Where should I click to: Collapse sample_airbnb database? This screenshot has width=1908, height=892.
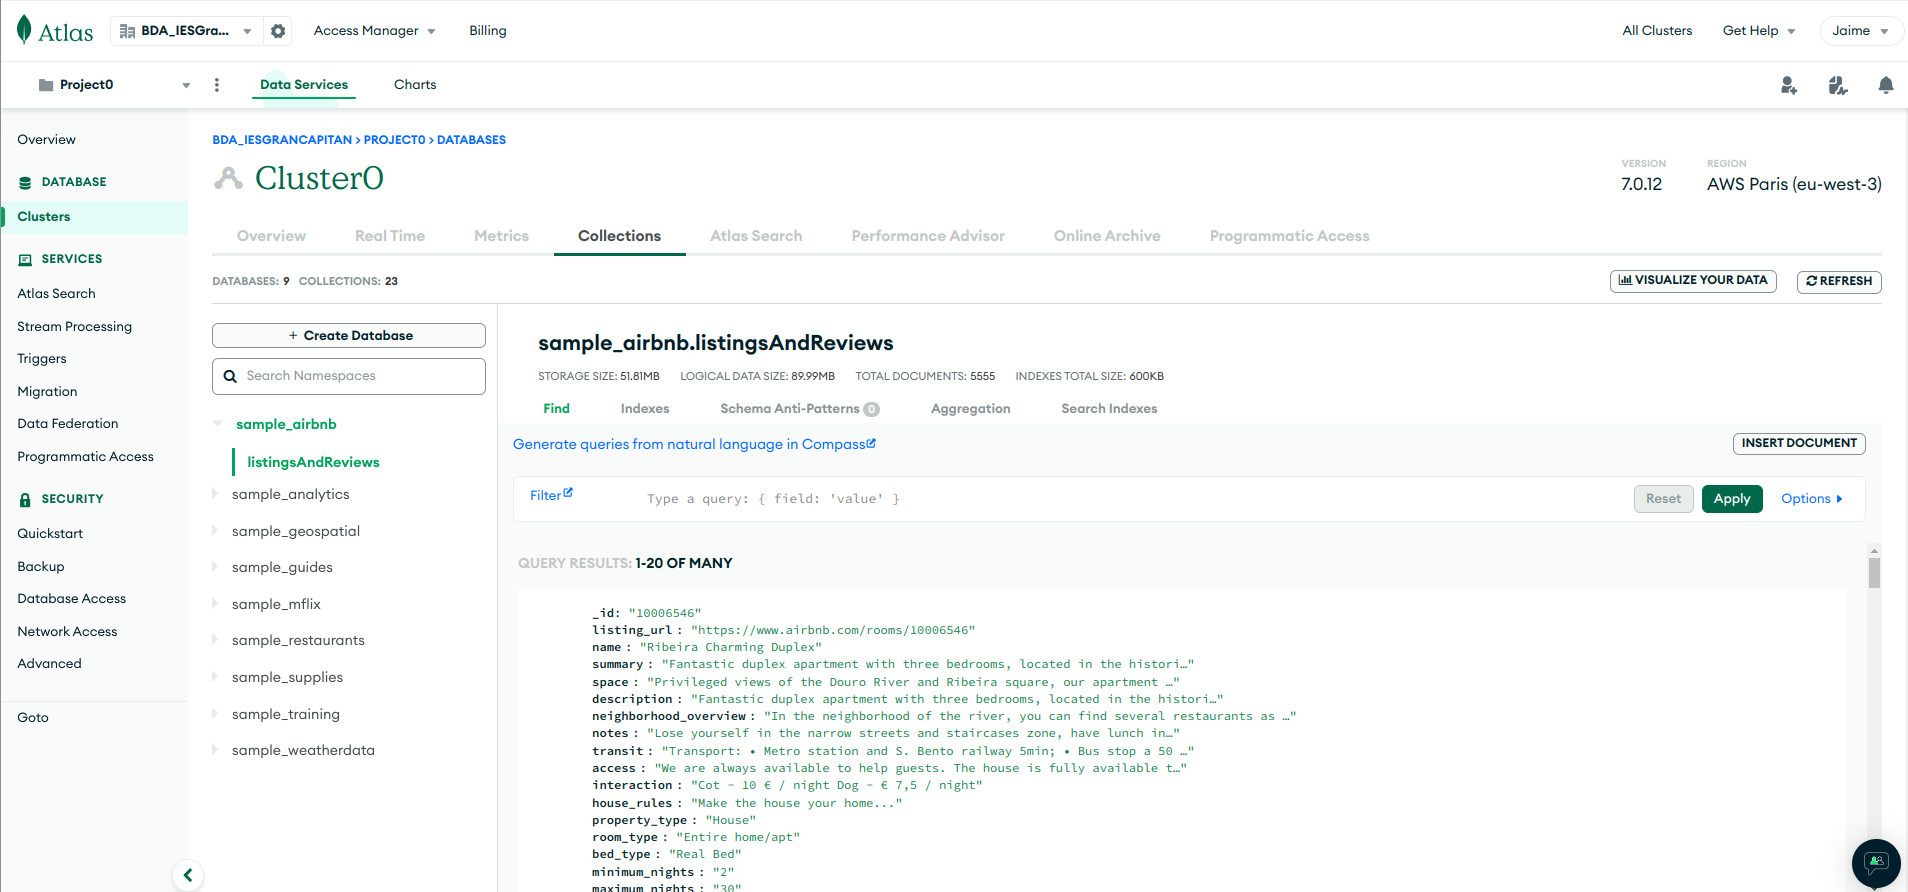tap(217, 424)
